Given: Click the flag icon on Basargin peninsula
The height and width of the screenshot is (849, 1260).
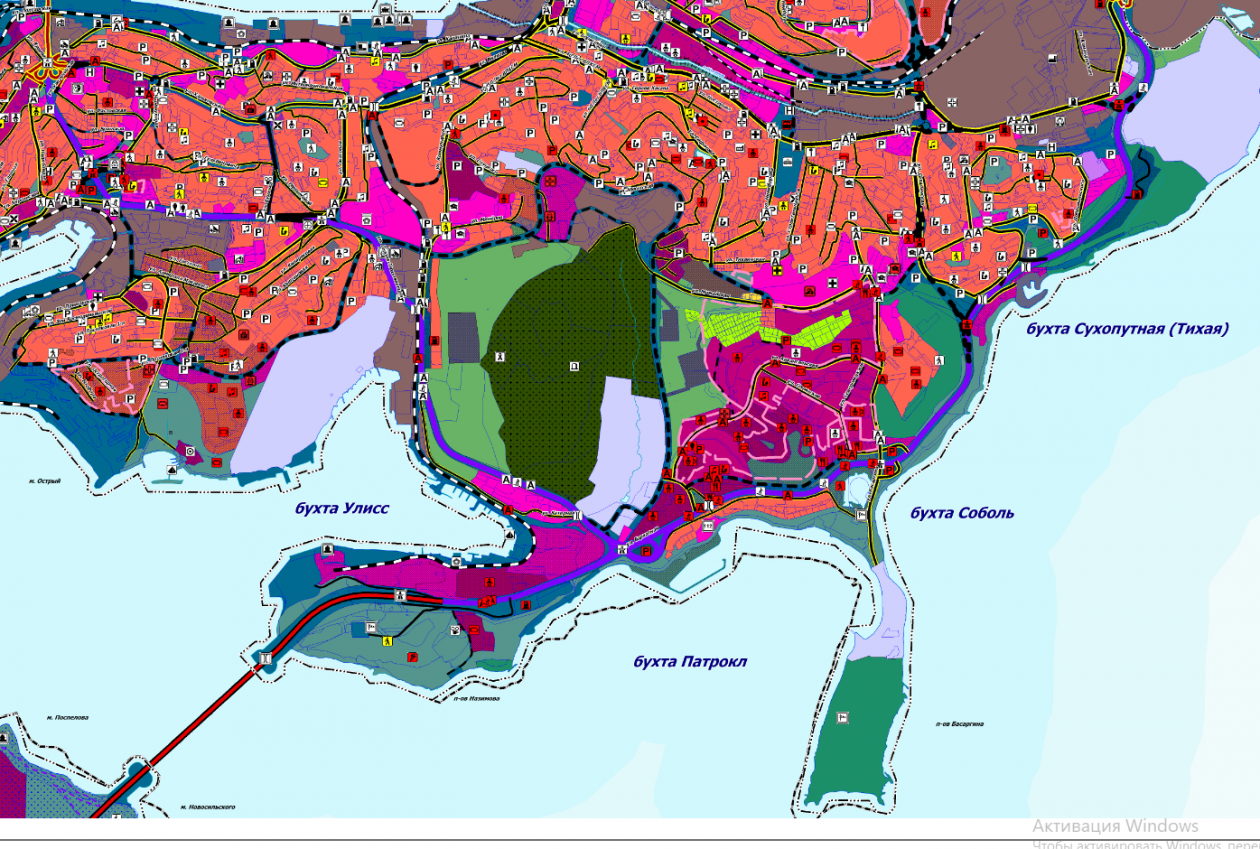Looking at the screenshot, I should click(x=843, y=716).
